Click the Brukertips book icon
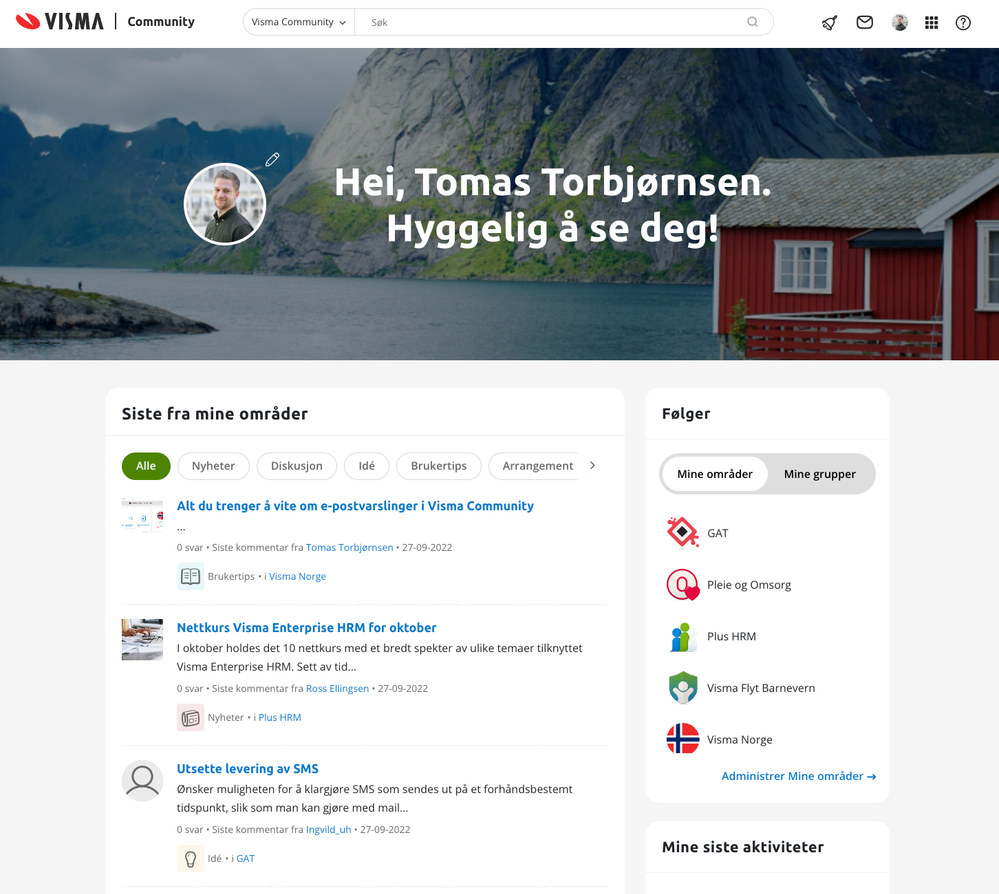 pos(190,576)
